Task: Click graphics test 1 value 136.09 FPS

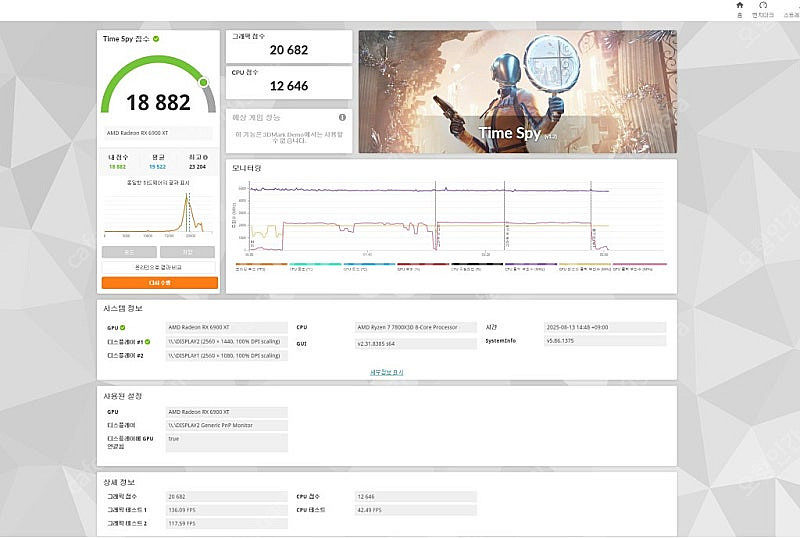Action: (x=227, y=510)
